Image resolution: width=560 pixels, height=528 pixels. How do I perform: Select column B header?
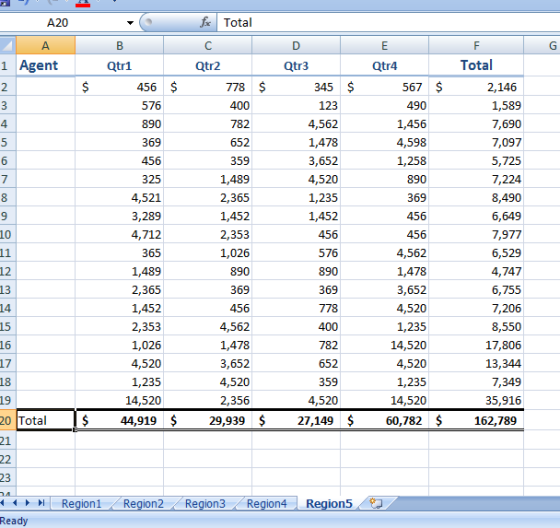(119, 45)
